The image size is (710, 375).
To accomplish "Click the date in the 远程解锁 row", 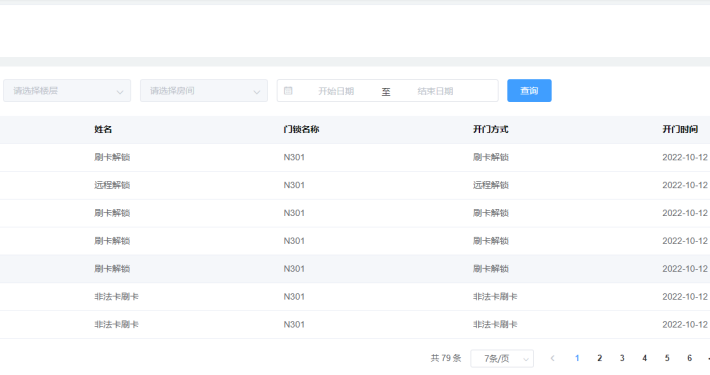I will pyautogui.click(x=685, y=185).
